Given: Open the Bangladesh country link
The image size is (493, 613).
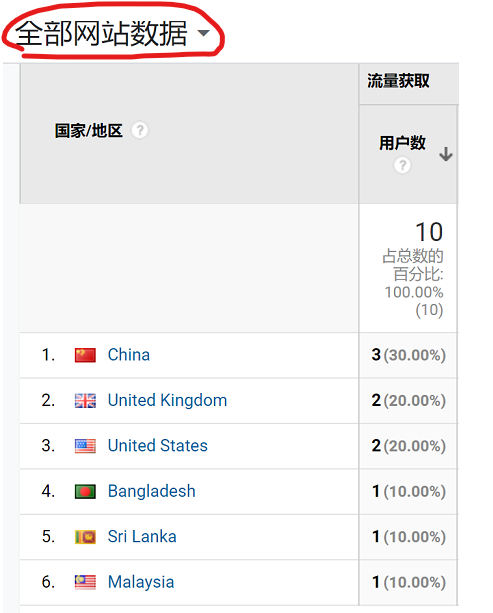Looking at the screenshot, I should [152, 491].
